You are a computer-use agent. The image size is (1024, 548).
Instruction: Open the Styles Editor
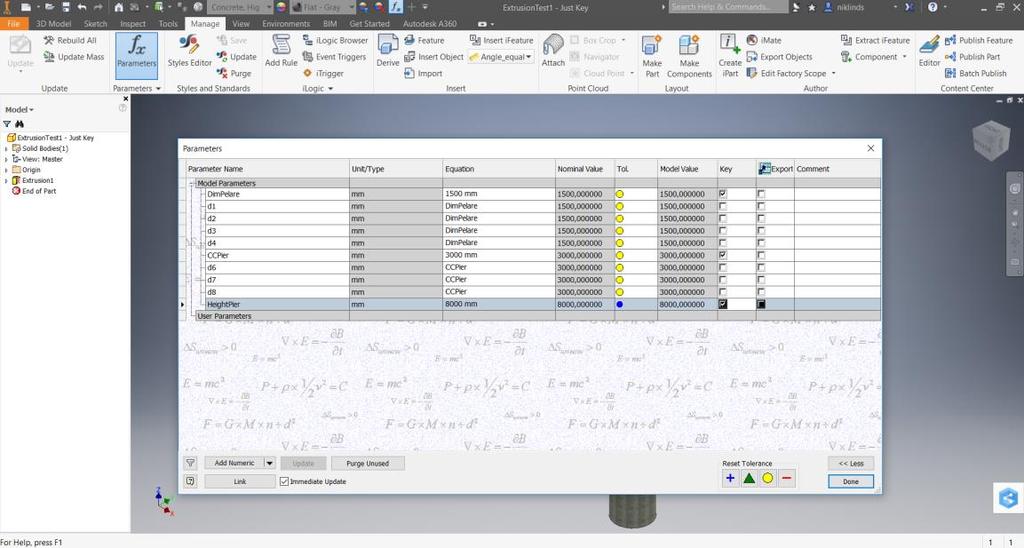coord(189,51)
